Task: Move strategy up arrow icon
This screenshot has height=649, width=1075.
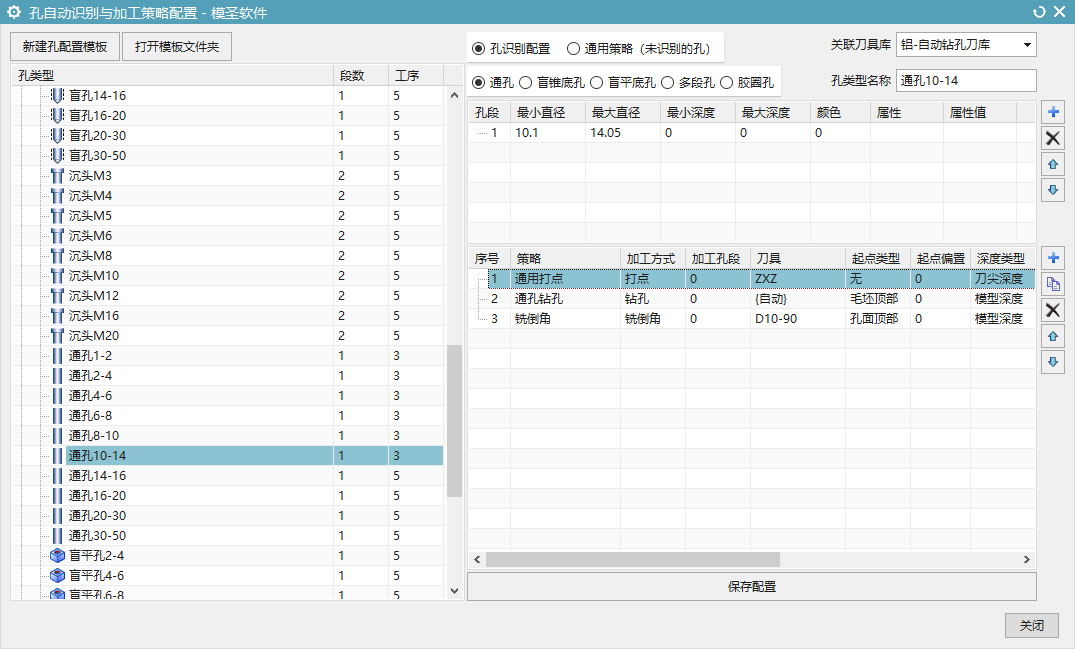Action: click(1053, 336)
